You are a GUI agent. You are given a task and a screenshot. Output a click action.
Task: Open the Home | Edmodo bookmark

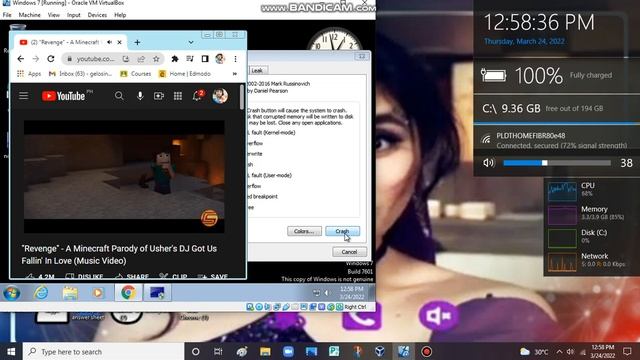click(x=184, y=74)
